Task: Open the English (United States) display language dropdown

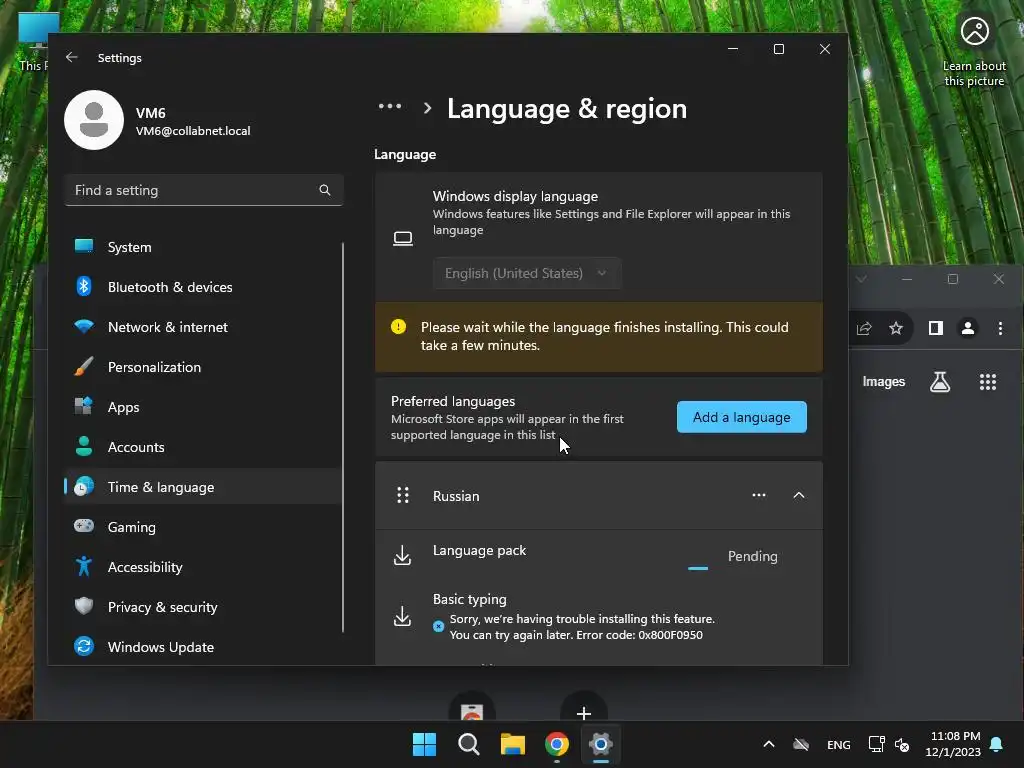Action: [527, 273]
